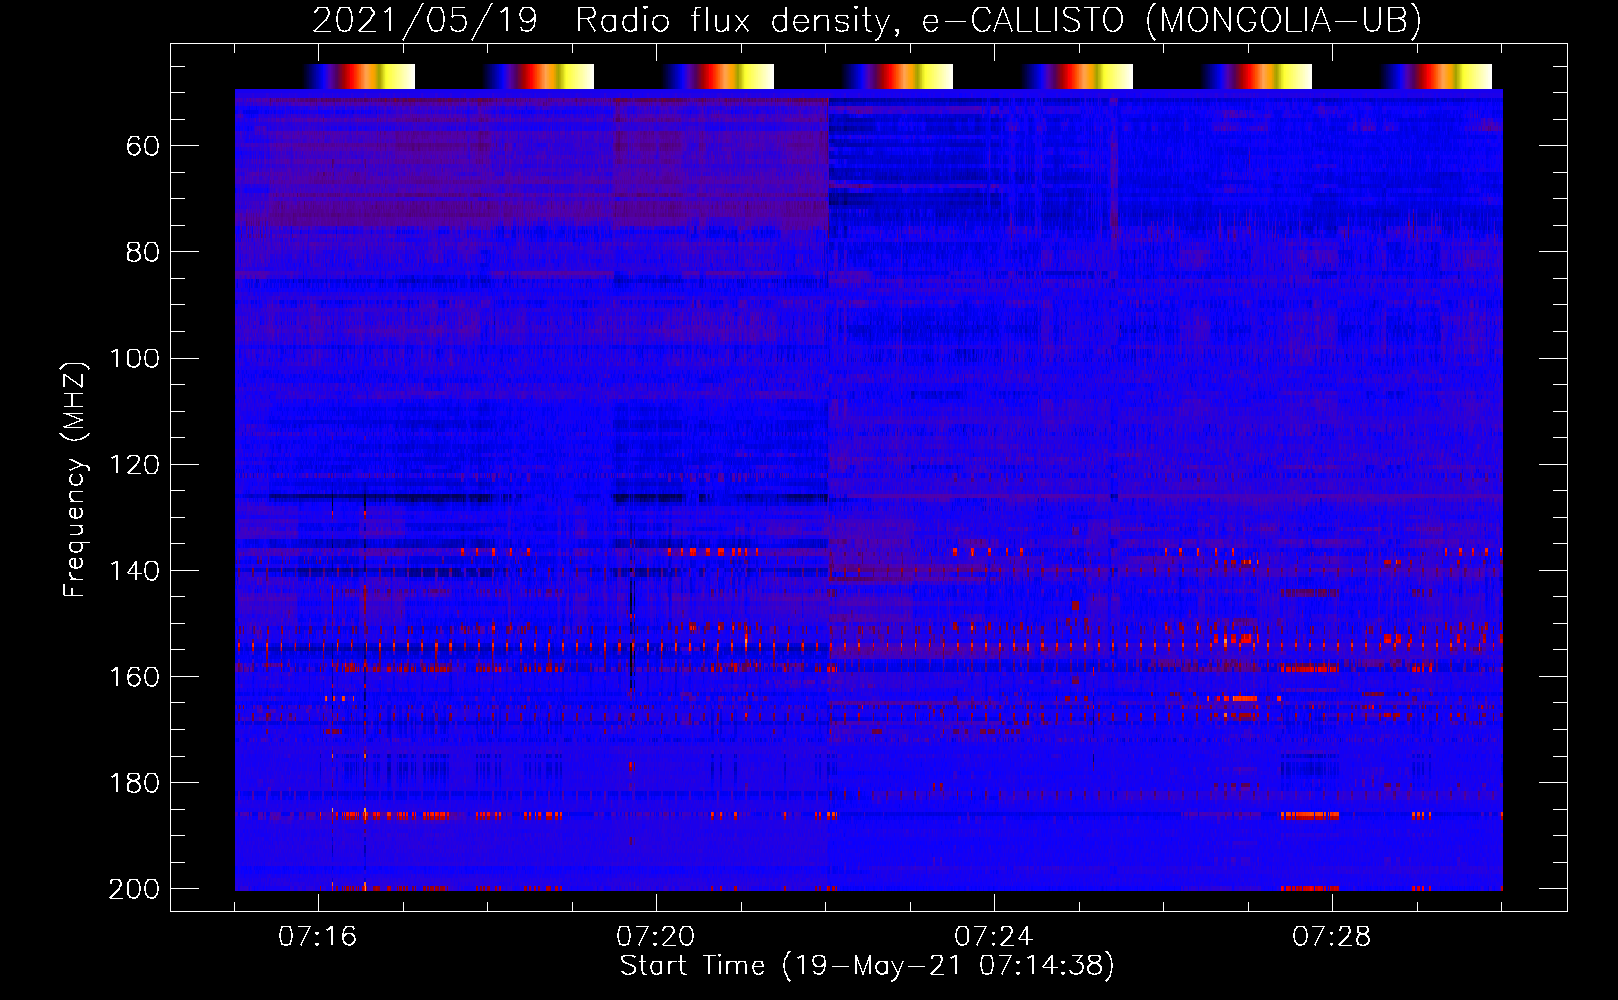Screen dimensions: 1618x1000
Task: Click the 200 frequency tick label
Action: 134,889
